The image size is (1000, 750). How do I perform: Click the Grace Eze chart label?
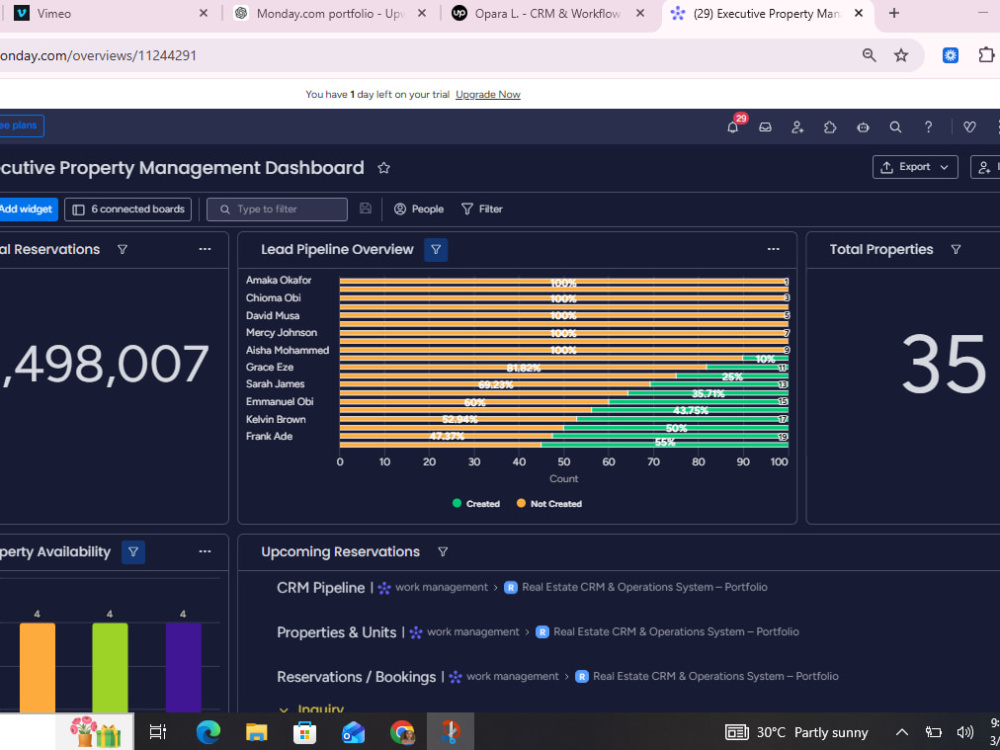[x=270, y=367]
